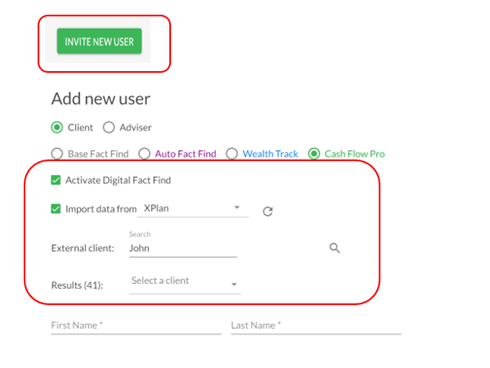Click the First Name field
The height and width of the screenshot is (368, 490).
click(x=136, y=326)
